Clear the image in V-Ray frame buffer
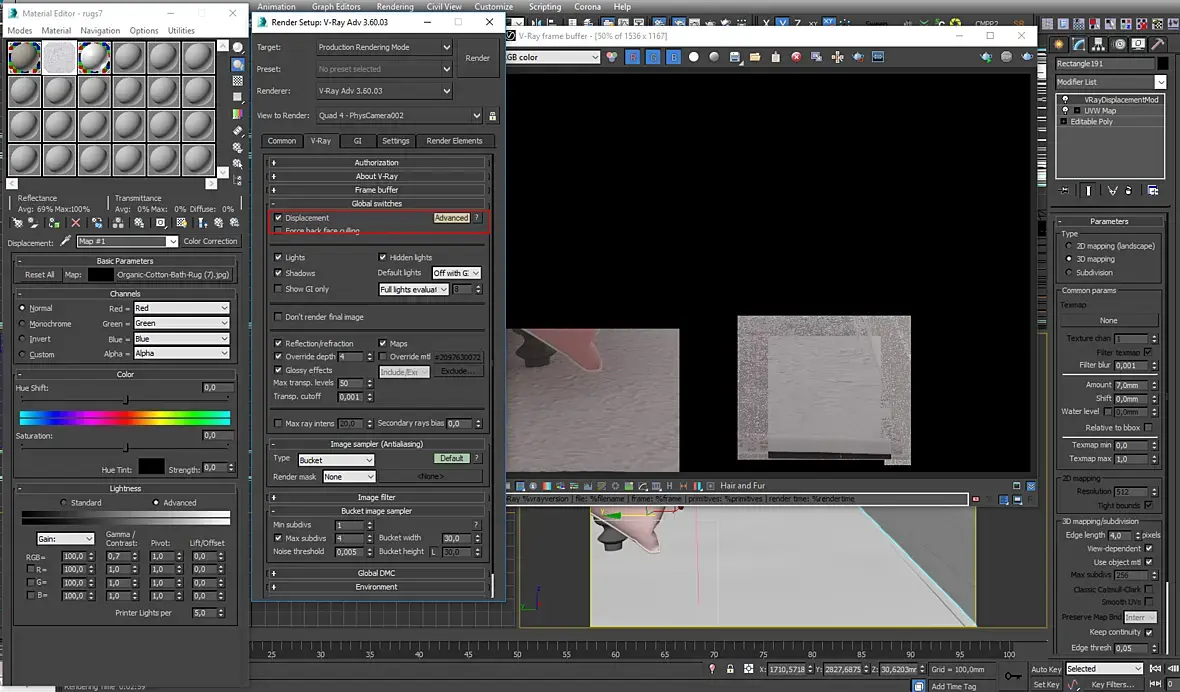Screen dimensions: 1180x692 tap(796, 58)
